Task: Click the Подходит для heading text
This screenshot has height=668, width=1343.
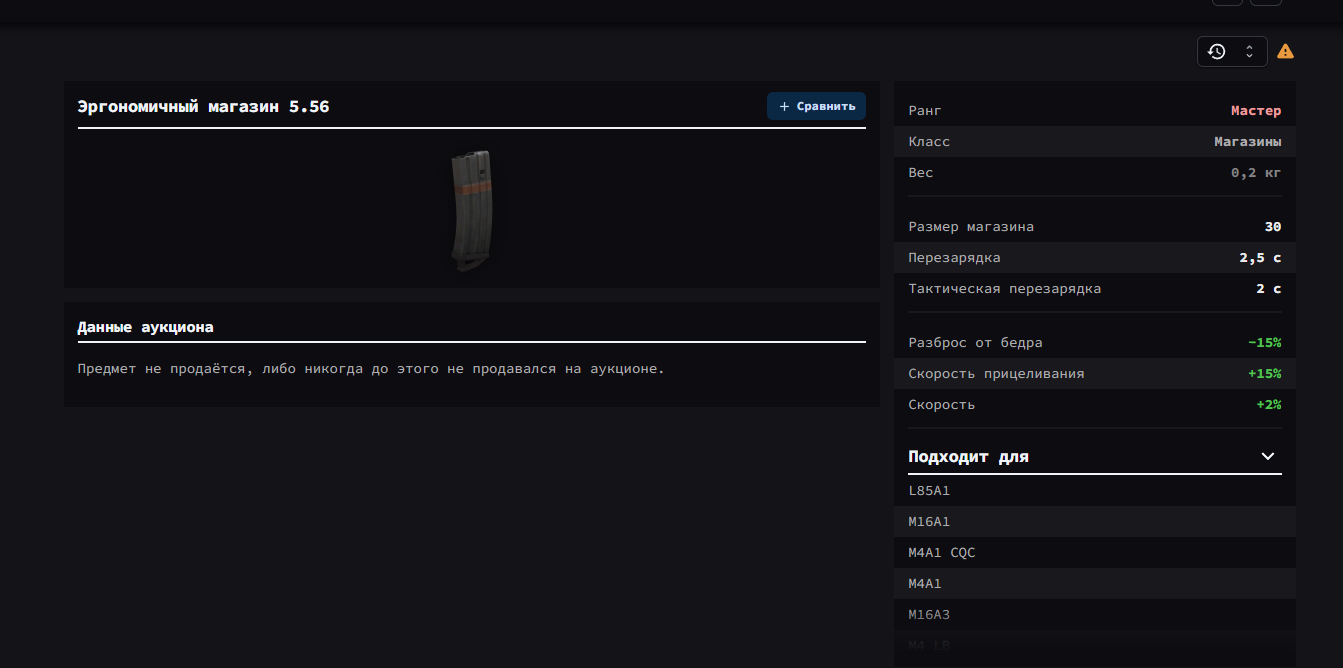Action: [968, 457]
